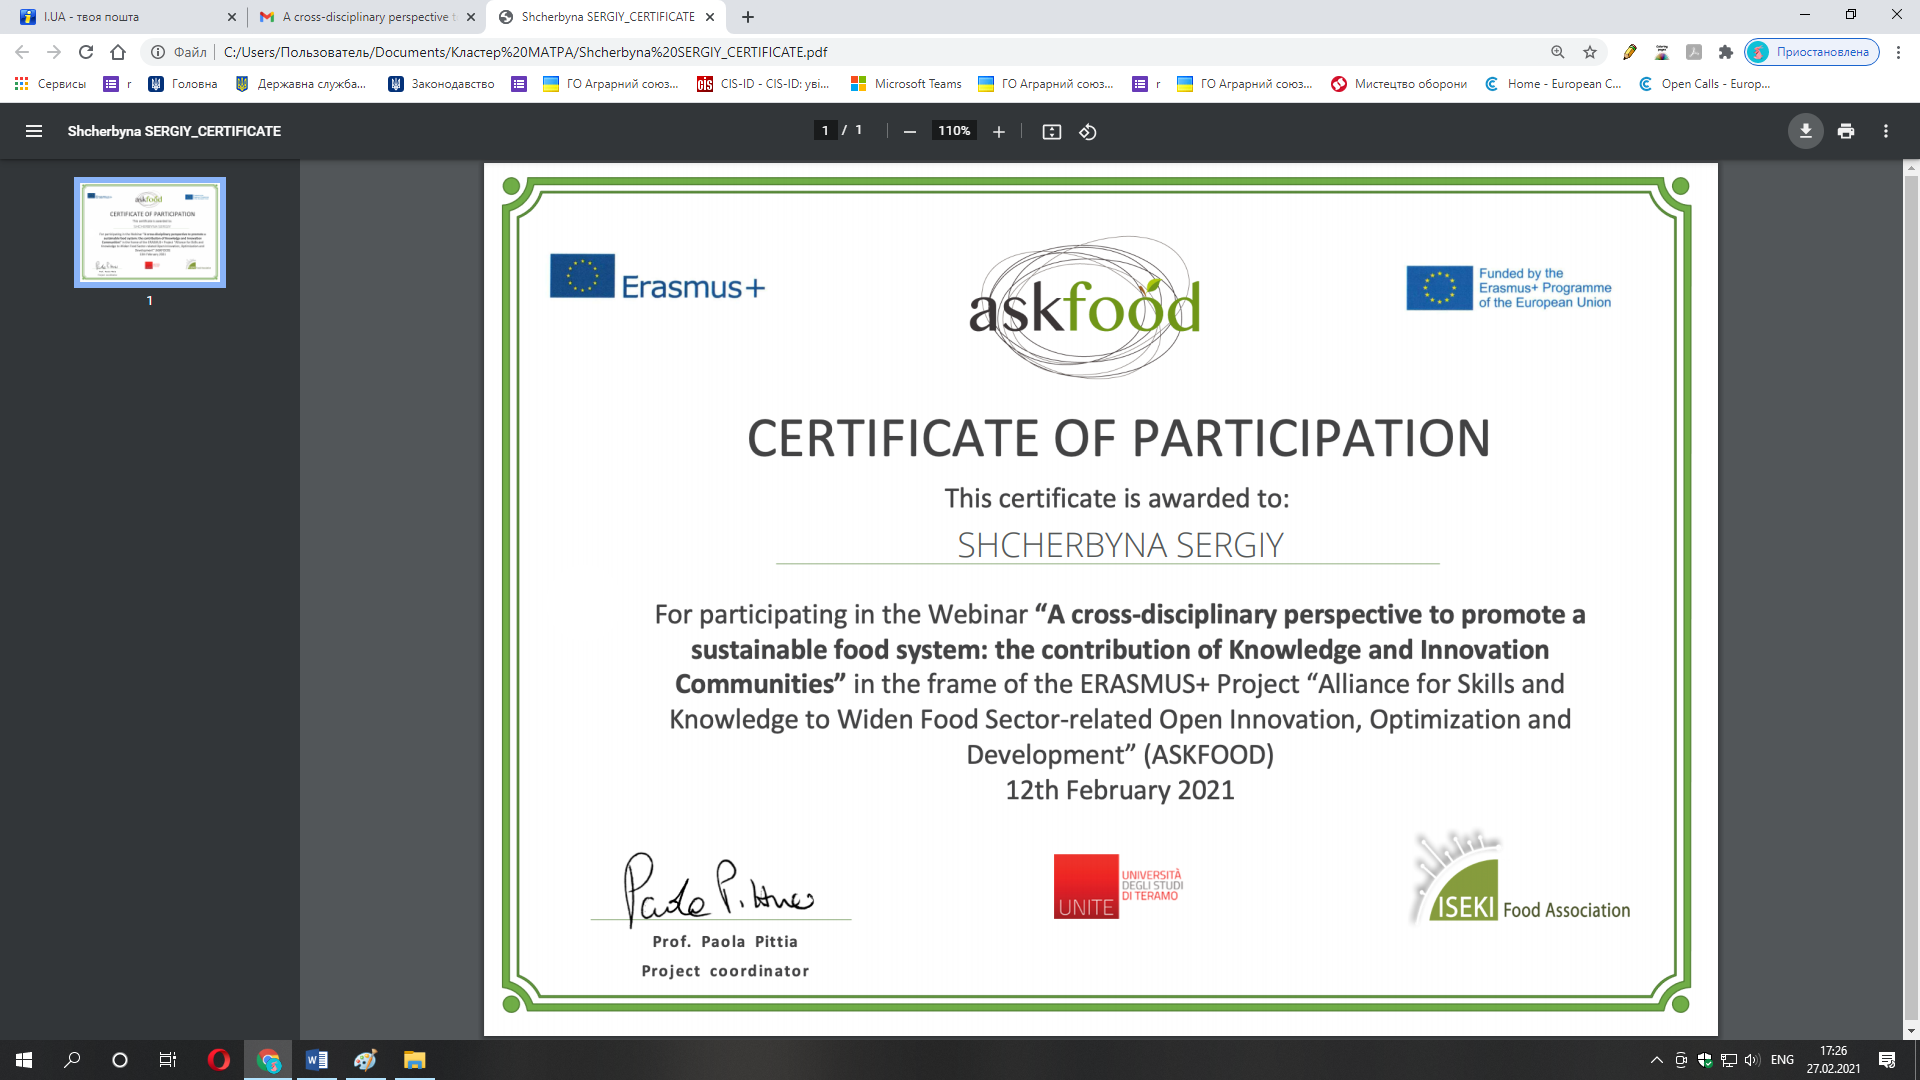
Task: Open the Приостановлена profile button
Action: [x=1812, y=52]
